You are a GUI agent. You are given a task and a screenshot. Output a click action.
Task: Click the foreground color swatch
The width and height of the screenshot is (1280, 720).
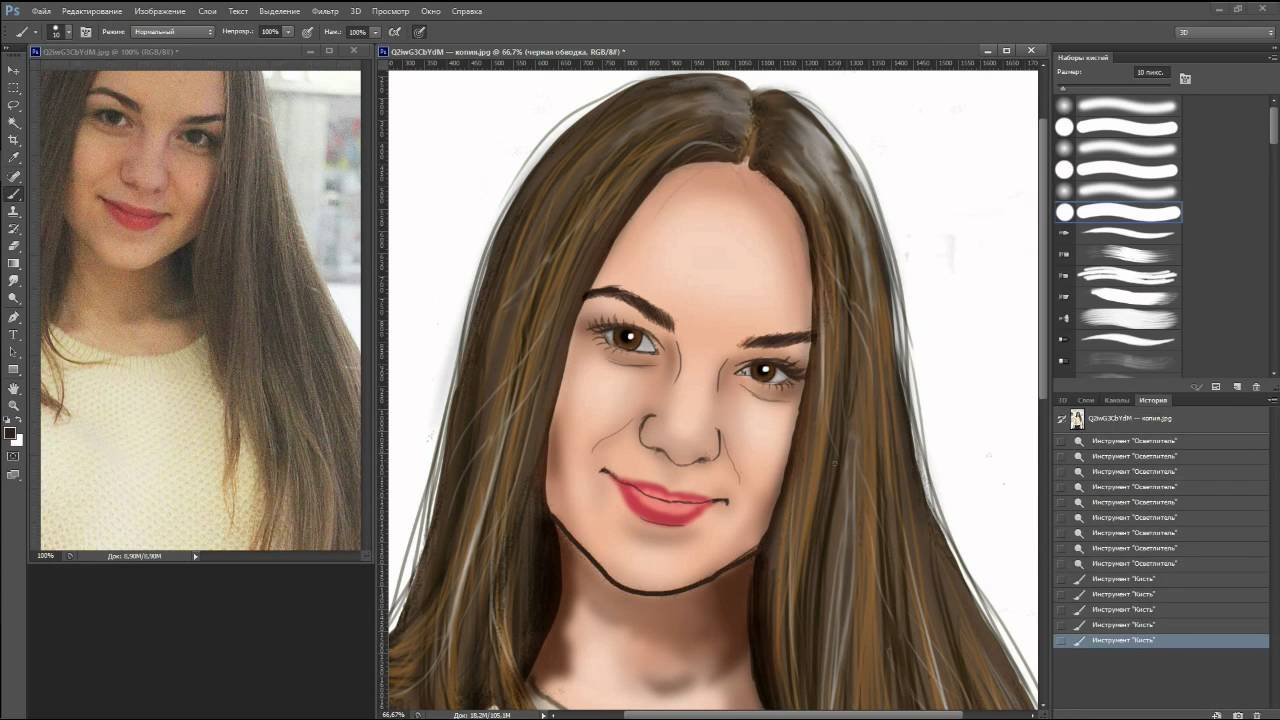click(10, 433)
